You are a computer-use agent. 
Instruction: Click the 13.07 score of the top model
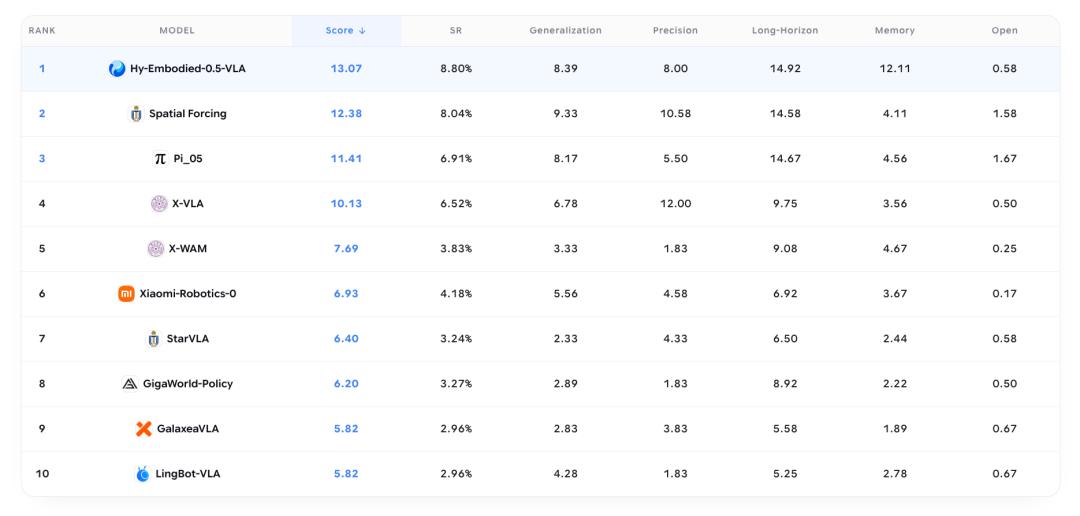pos(346,68)
